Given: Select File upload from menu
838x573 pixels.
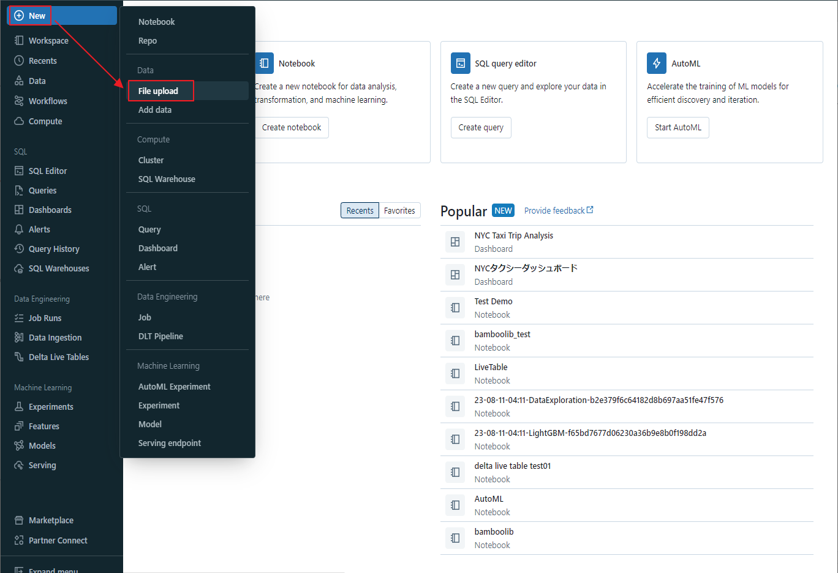Looking at the screenshot, I should (x=159, y=91).
